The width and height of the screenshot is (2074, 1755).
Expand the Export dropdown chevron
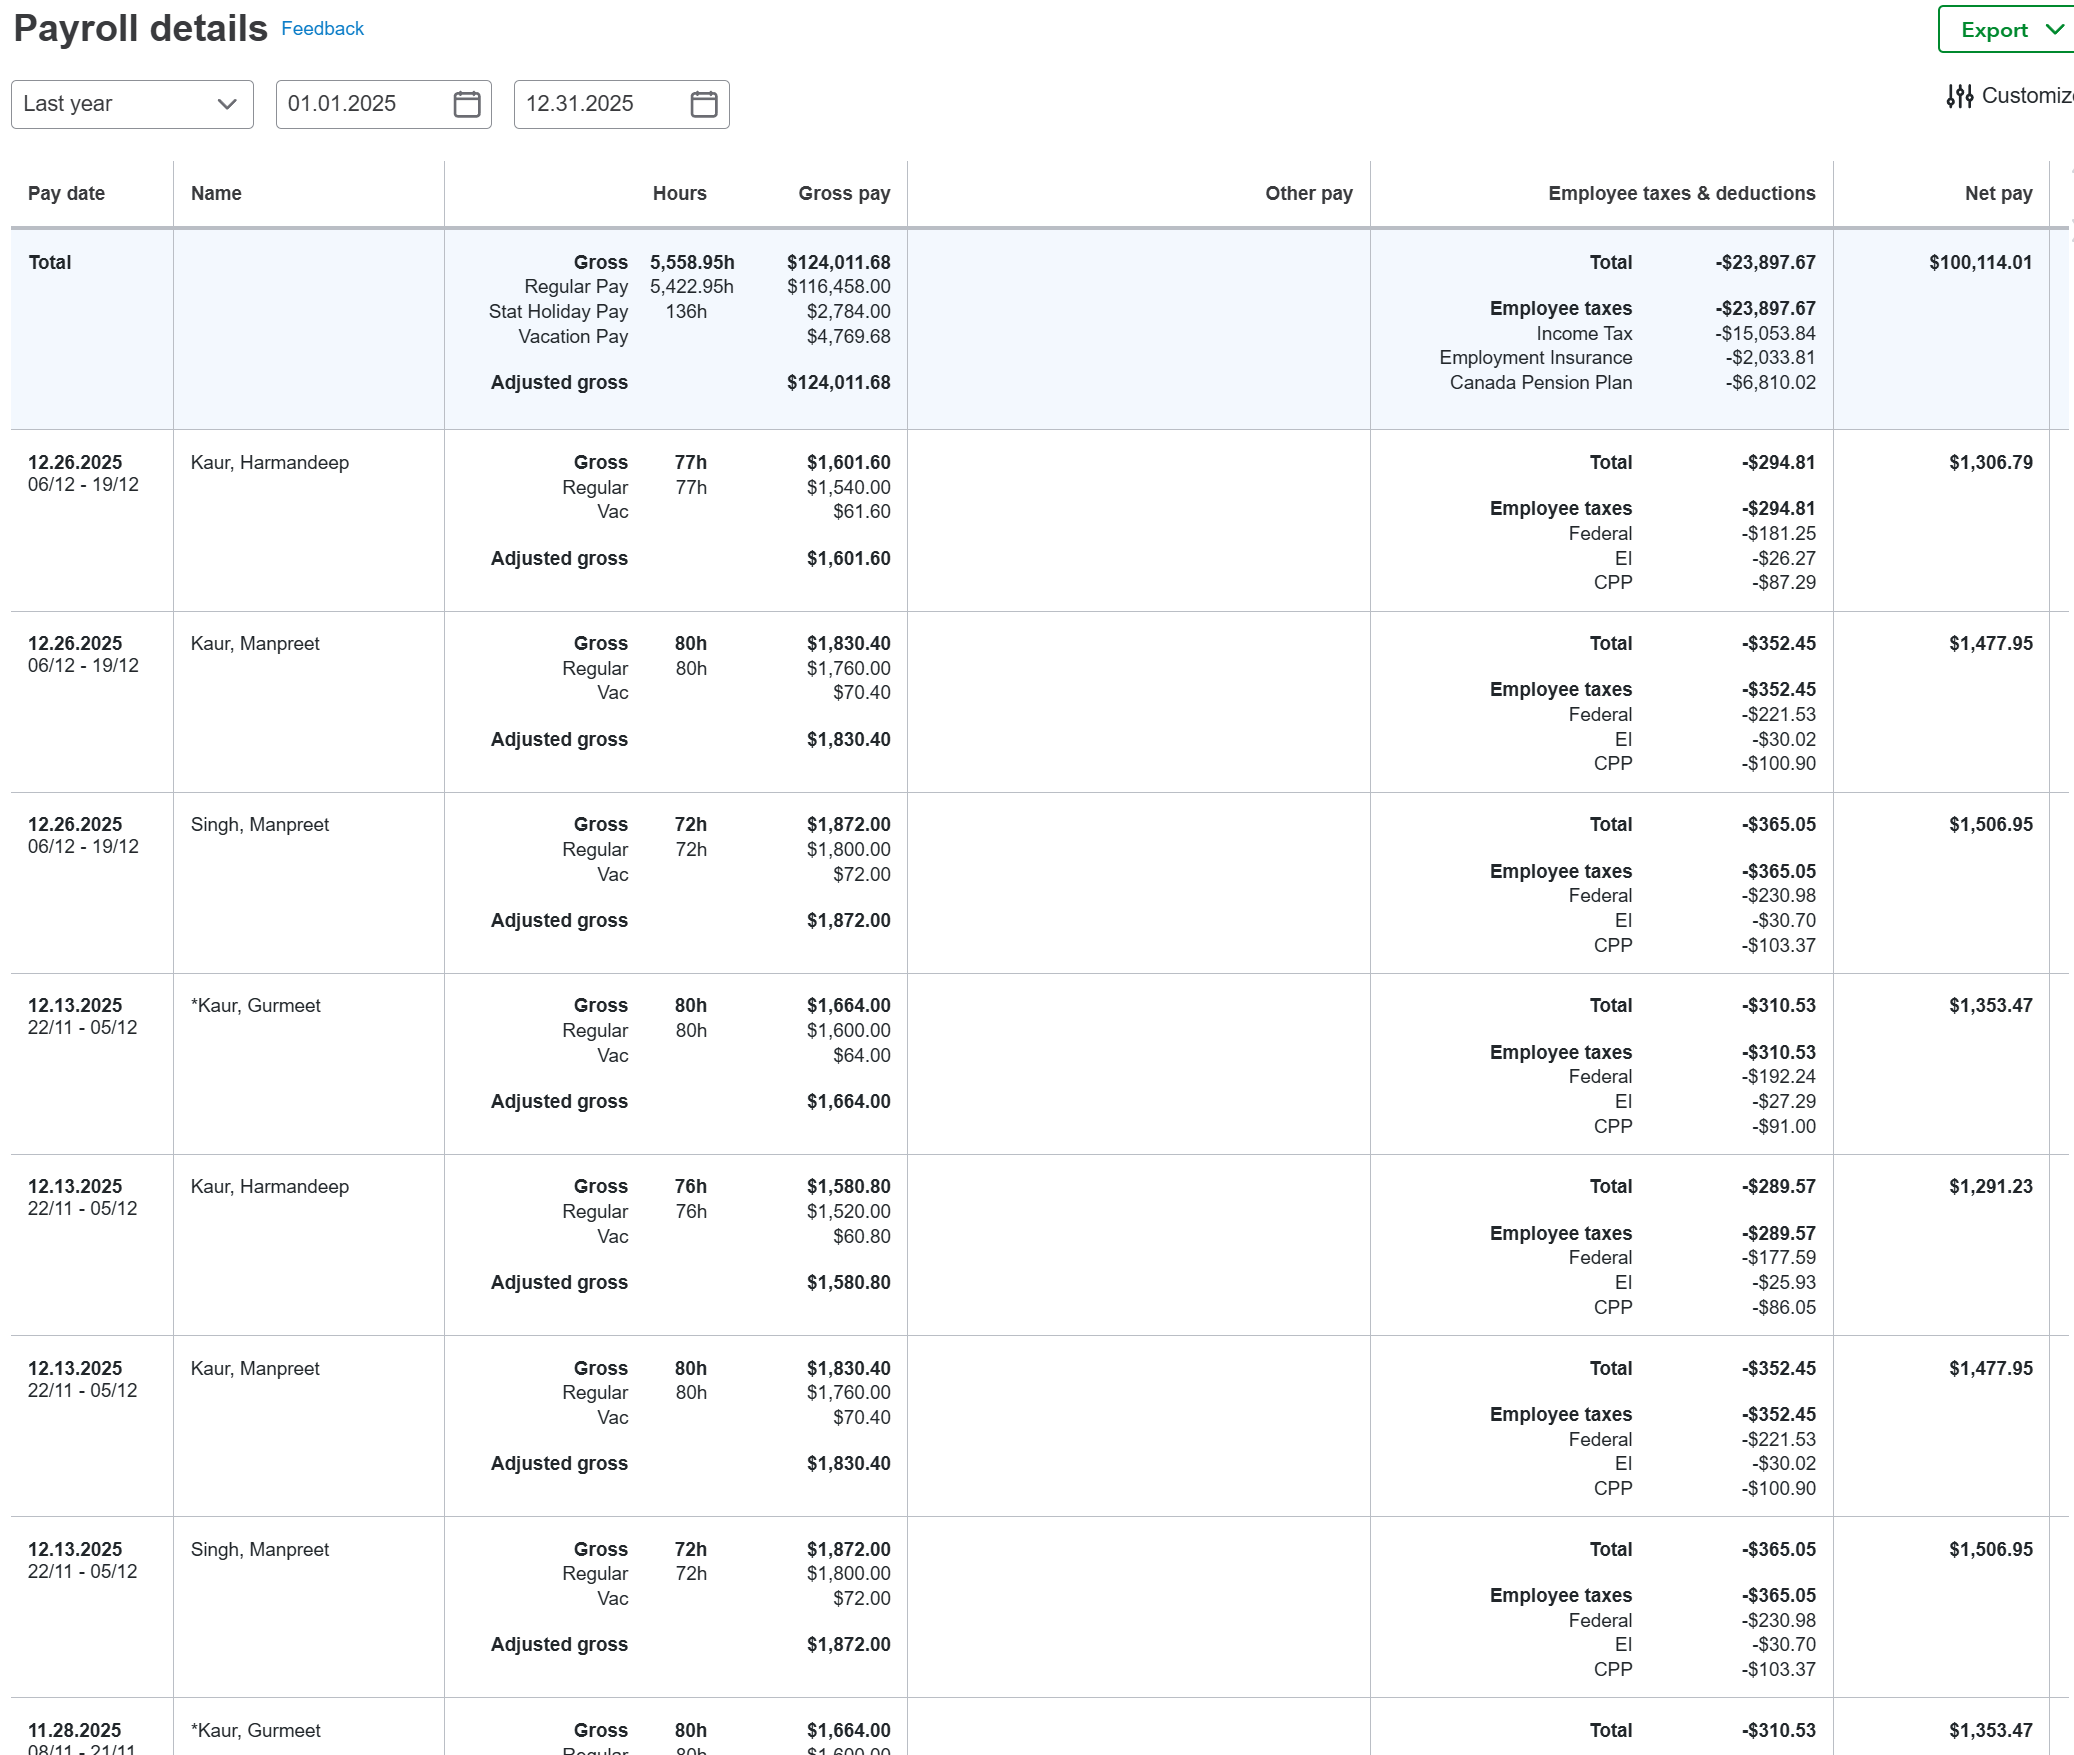pos(2054,30)
